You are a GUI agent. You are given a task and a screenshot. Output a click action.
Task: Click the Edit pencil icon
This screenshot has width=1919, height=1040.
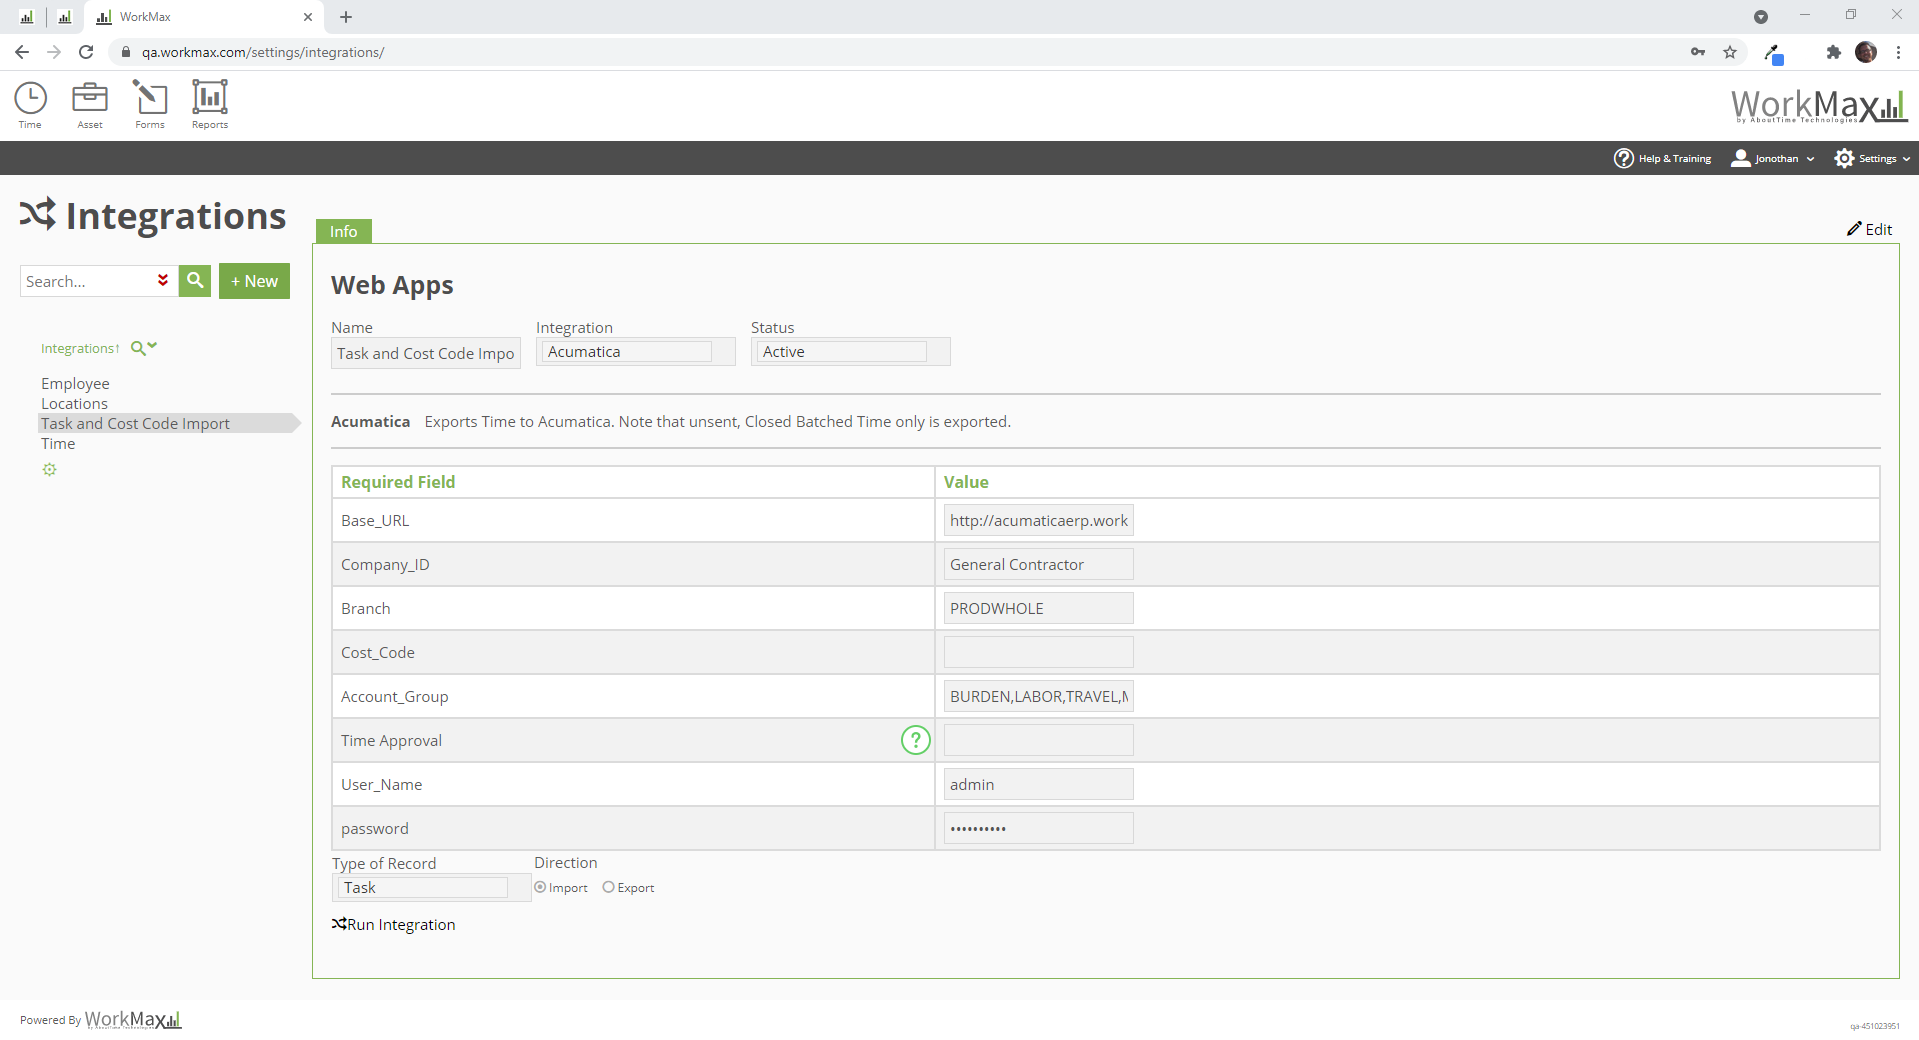(x=1853, y=229)
